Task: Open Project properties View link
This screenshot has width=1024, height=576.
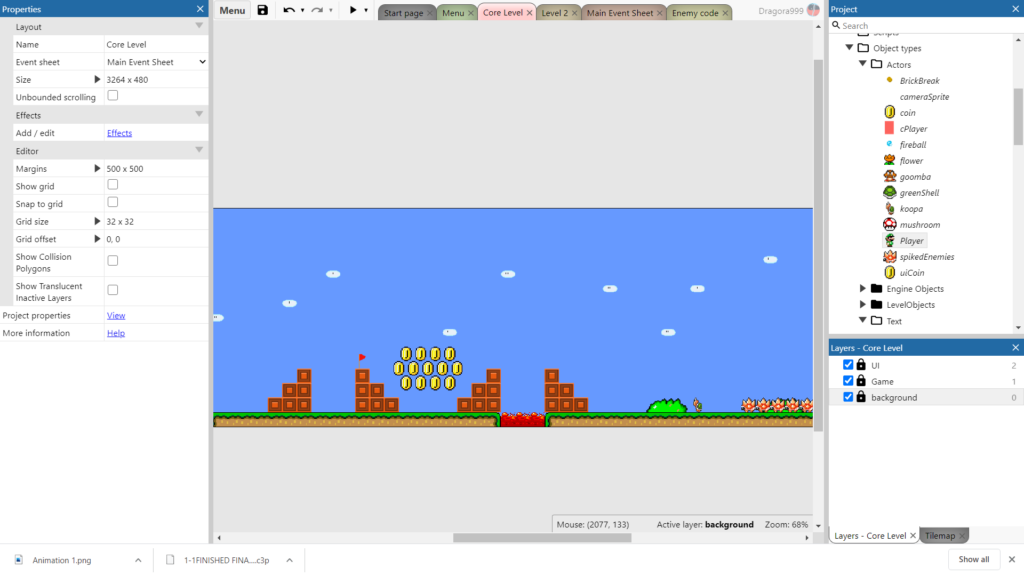Action: [x=116, y=315]
